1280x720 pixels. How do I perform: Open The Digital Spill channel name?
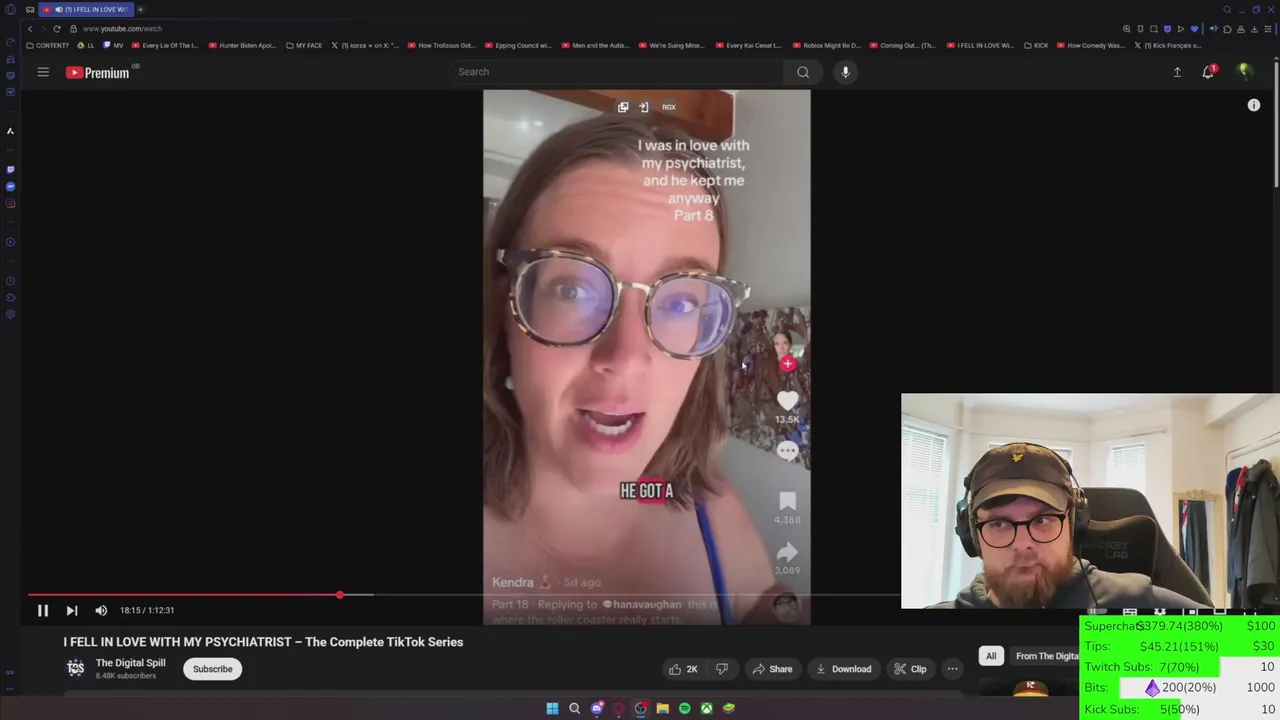(x=130, y=663)
